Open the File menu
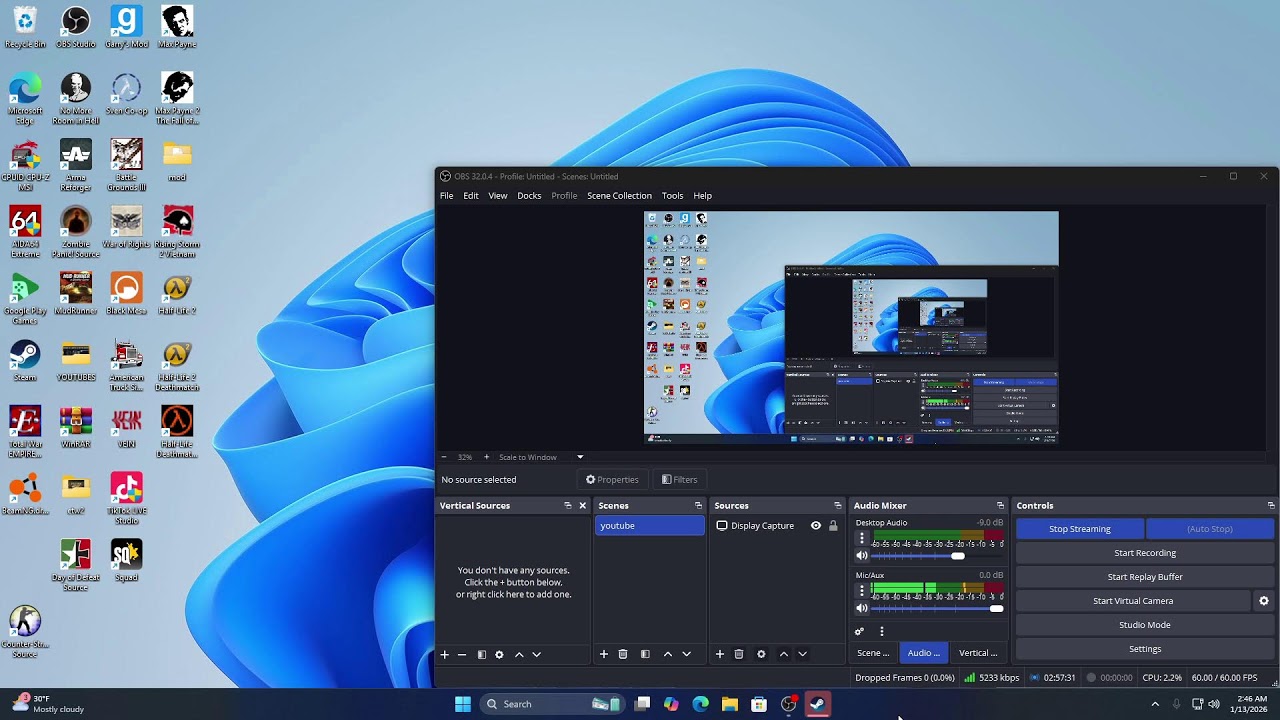1280x720 pixels. pos(447,196)
